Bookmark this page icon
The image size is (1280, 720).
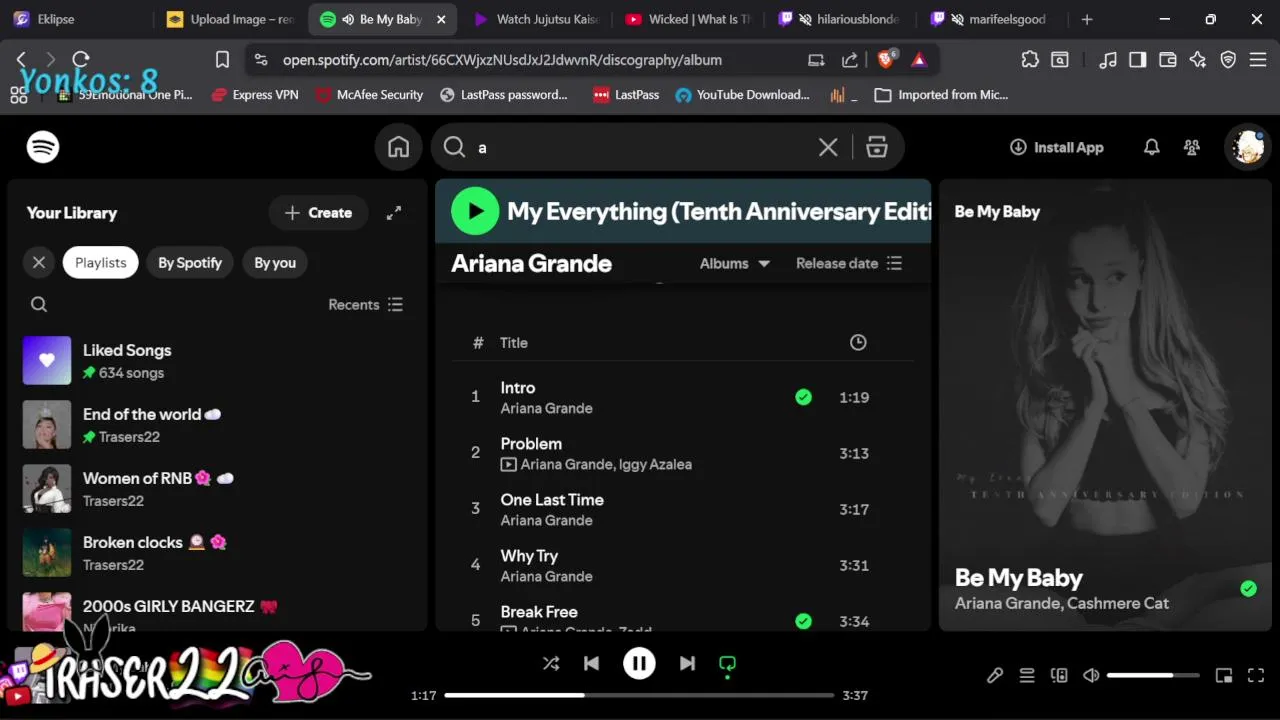click(x=222, y=59)
